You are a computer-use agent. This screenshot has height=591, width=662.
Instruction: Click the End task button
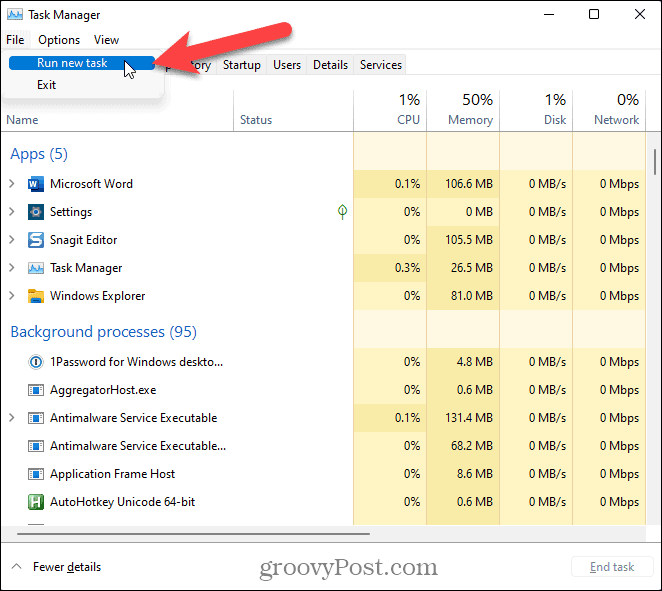click(612, 567)
